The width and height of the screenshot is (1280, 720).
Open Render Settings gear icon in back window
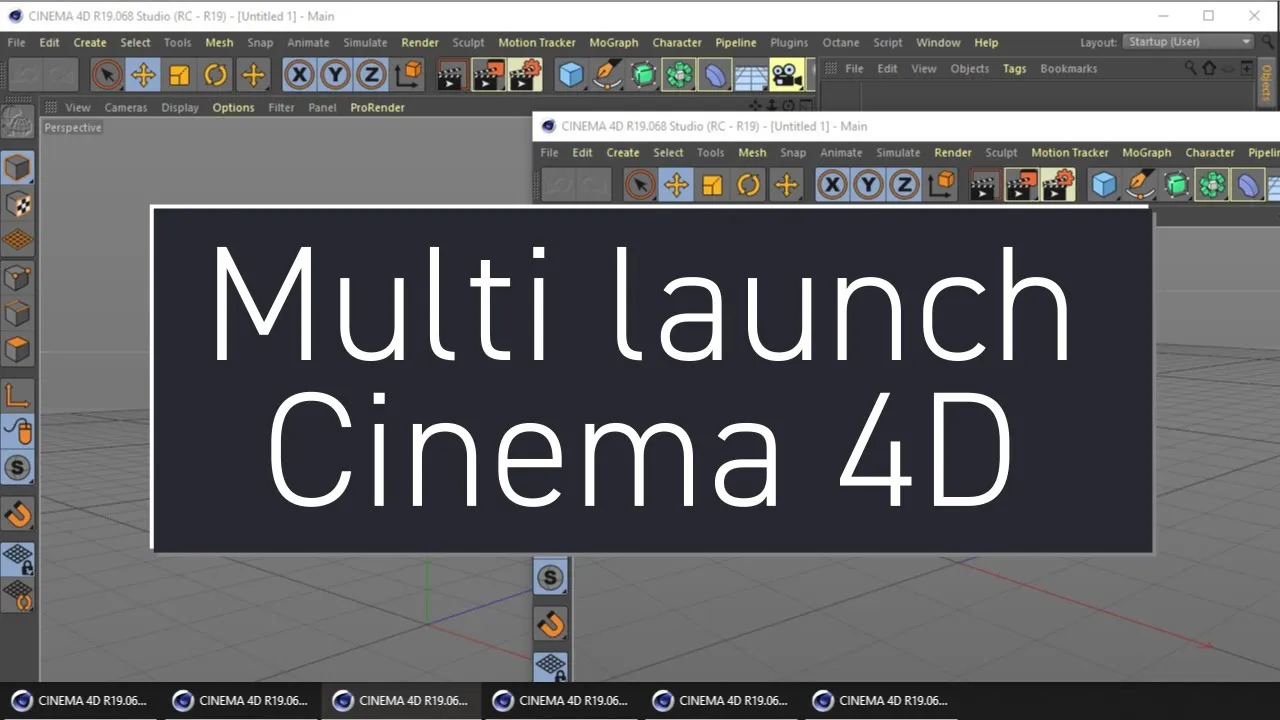525,75
